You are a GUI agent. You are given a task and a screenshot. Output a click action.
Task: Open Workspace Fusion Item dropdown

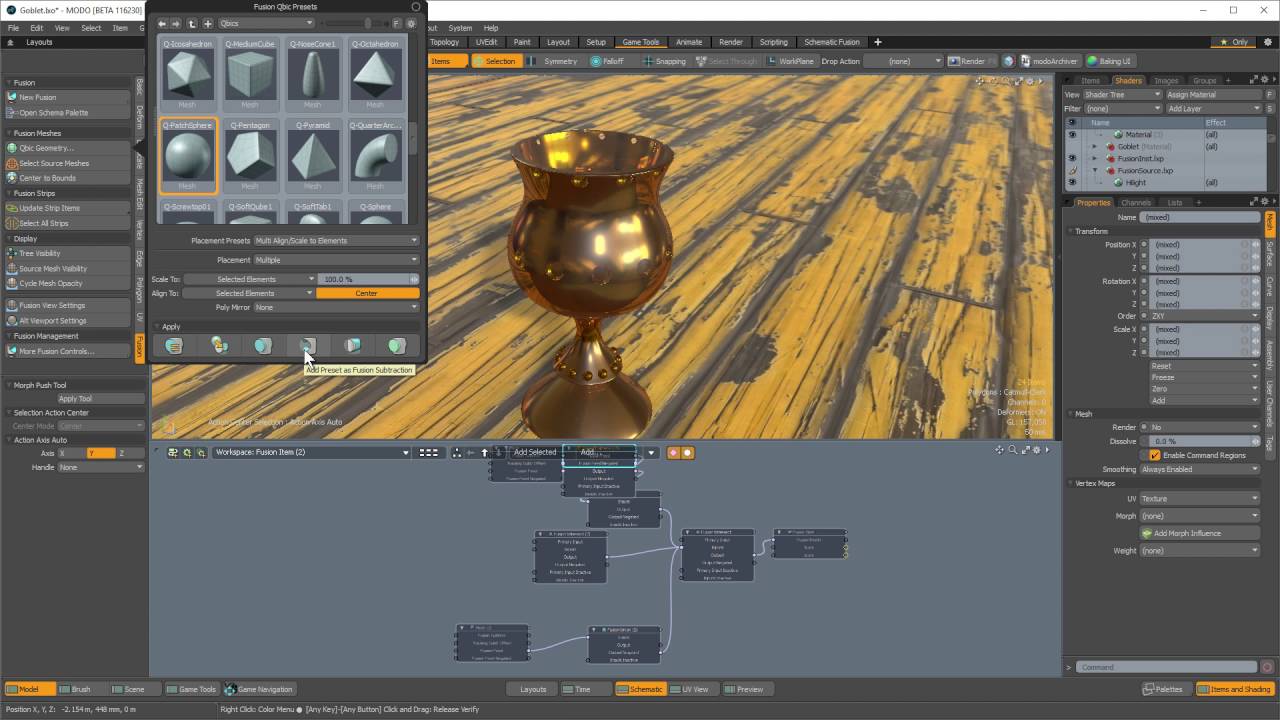[310, 452]
